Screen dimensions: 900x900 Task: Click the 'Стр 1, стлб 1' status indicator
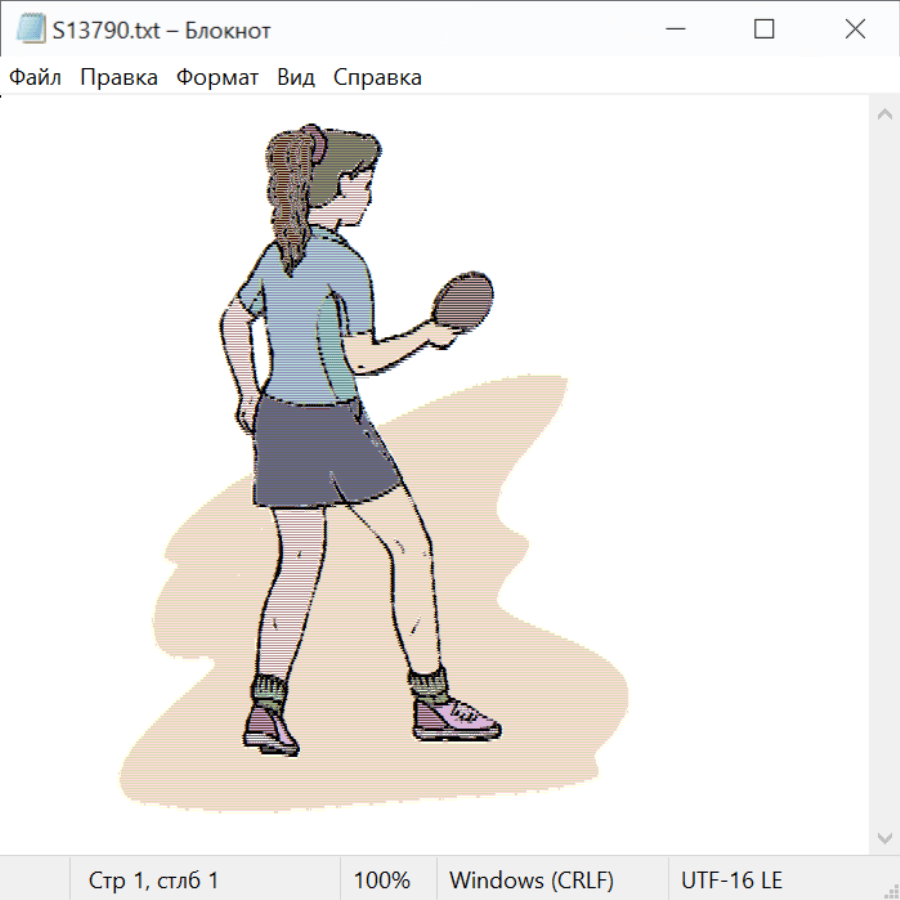[153, 881]
